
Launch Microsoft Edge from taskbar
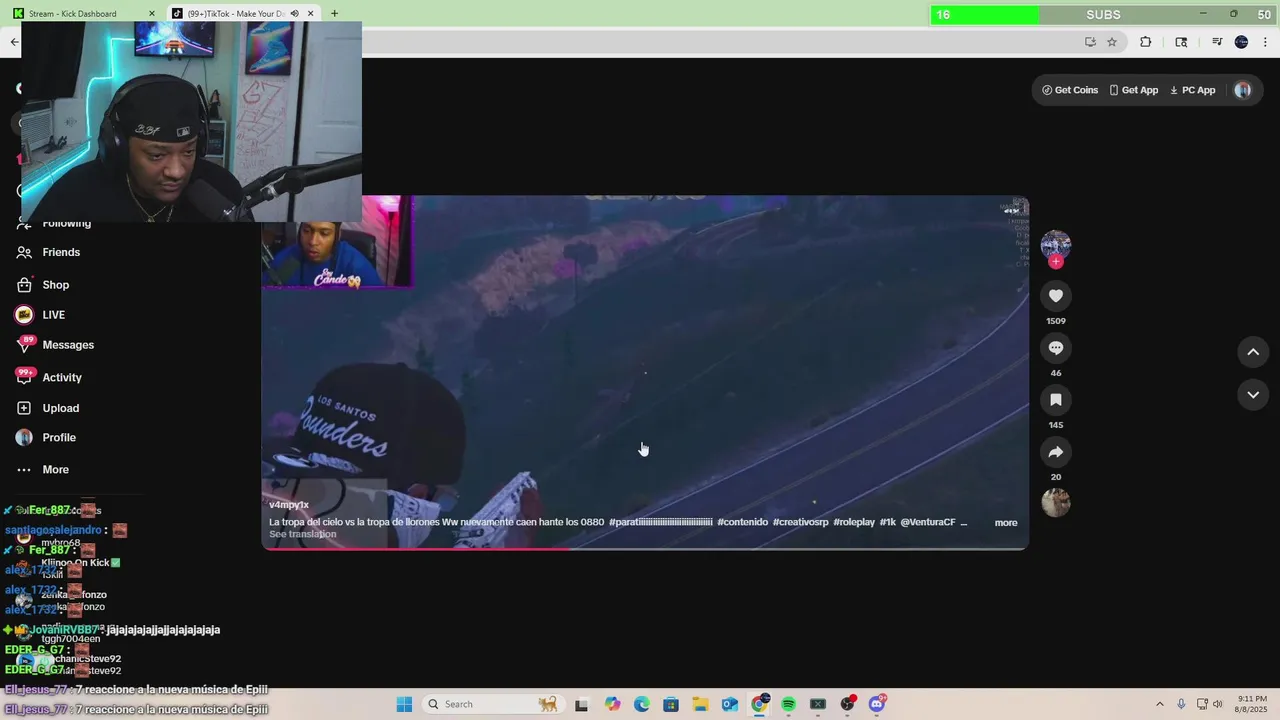tap(642, 704)
